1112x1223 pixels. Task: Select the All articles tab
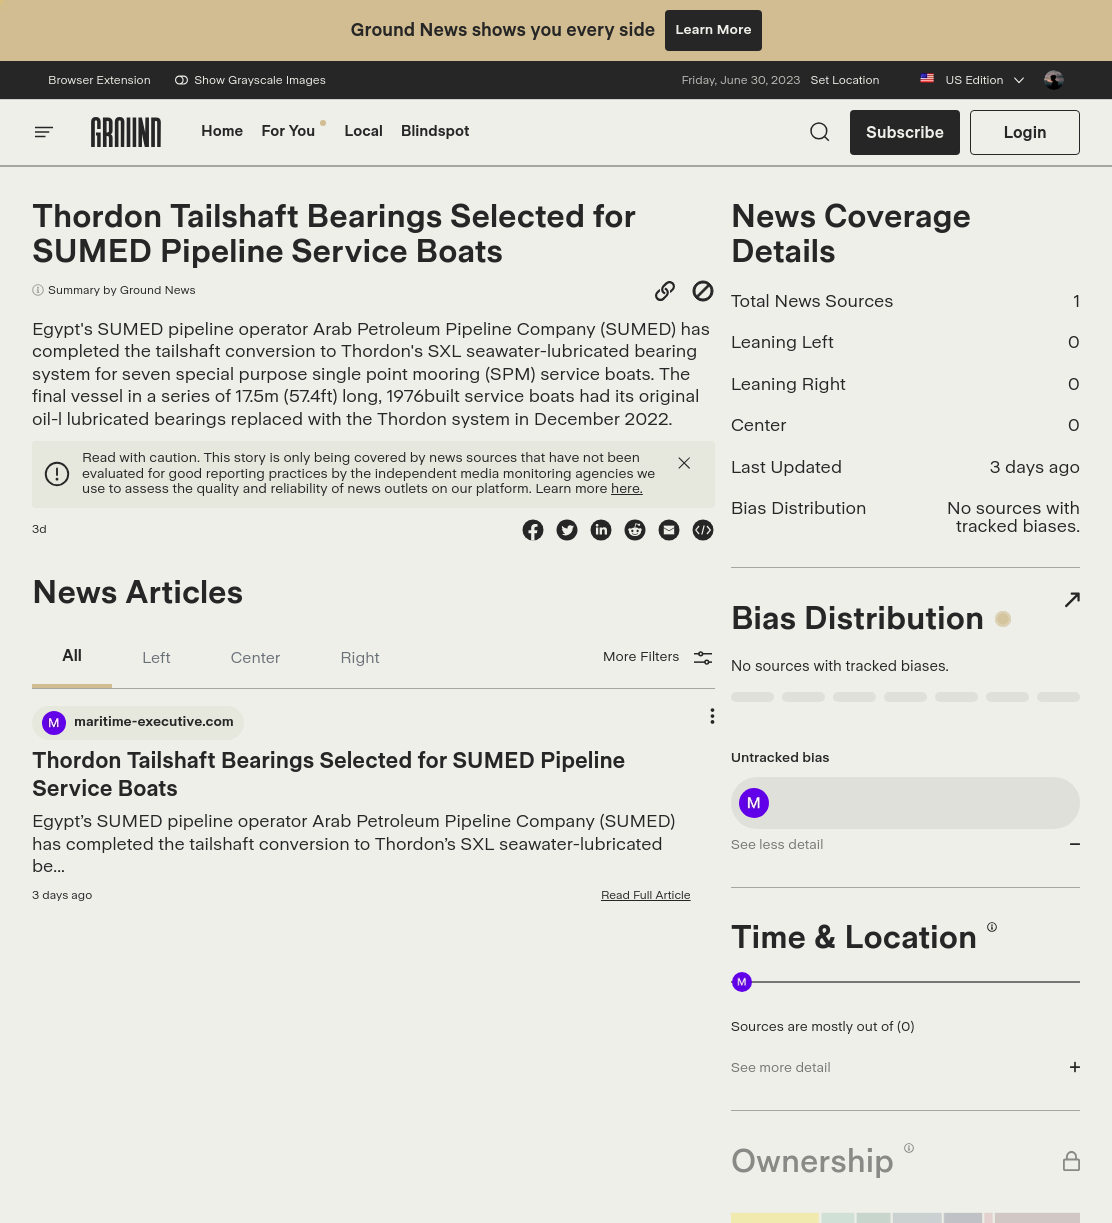72,656
